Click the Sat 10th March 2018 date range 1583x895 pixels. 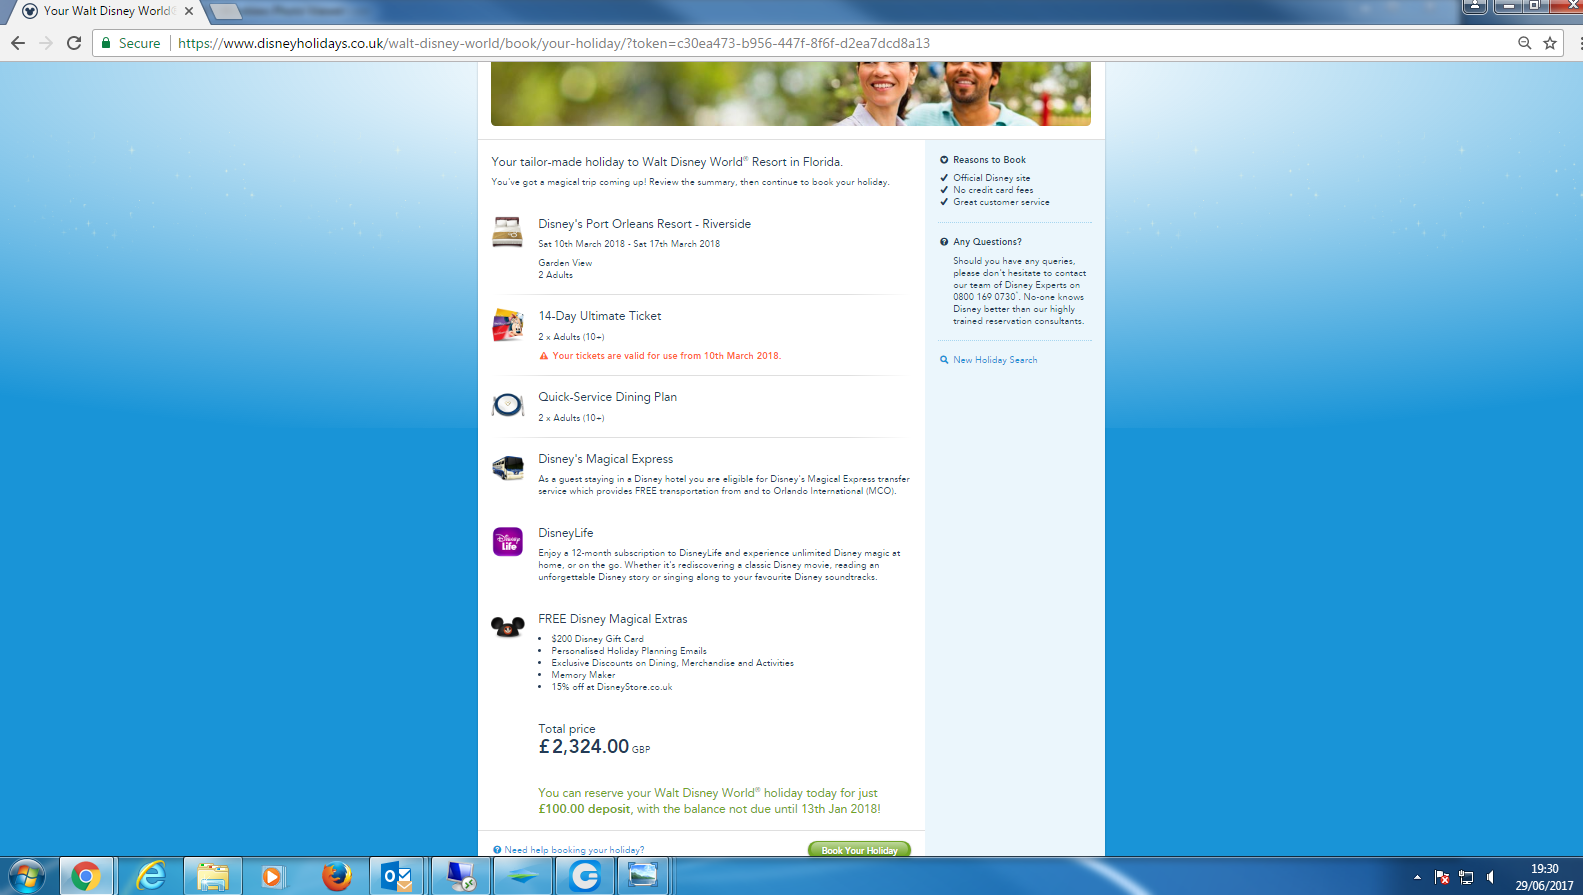pos(629,244)
